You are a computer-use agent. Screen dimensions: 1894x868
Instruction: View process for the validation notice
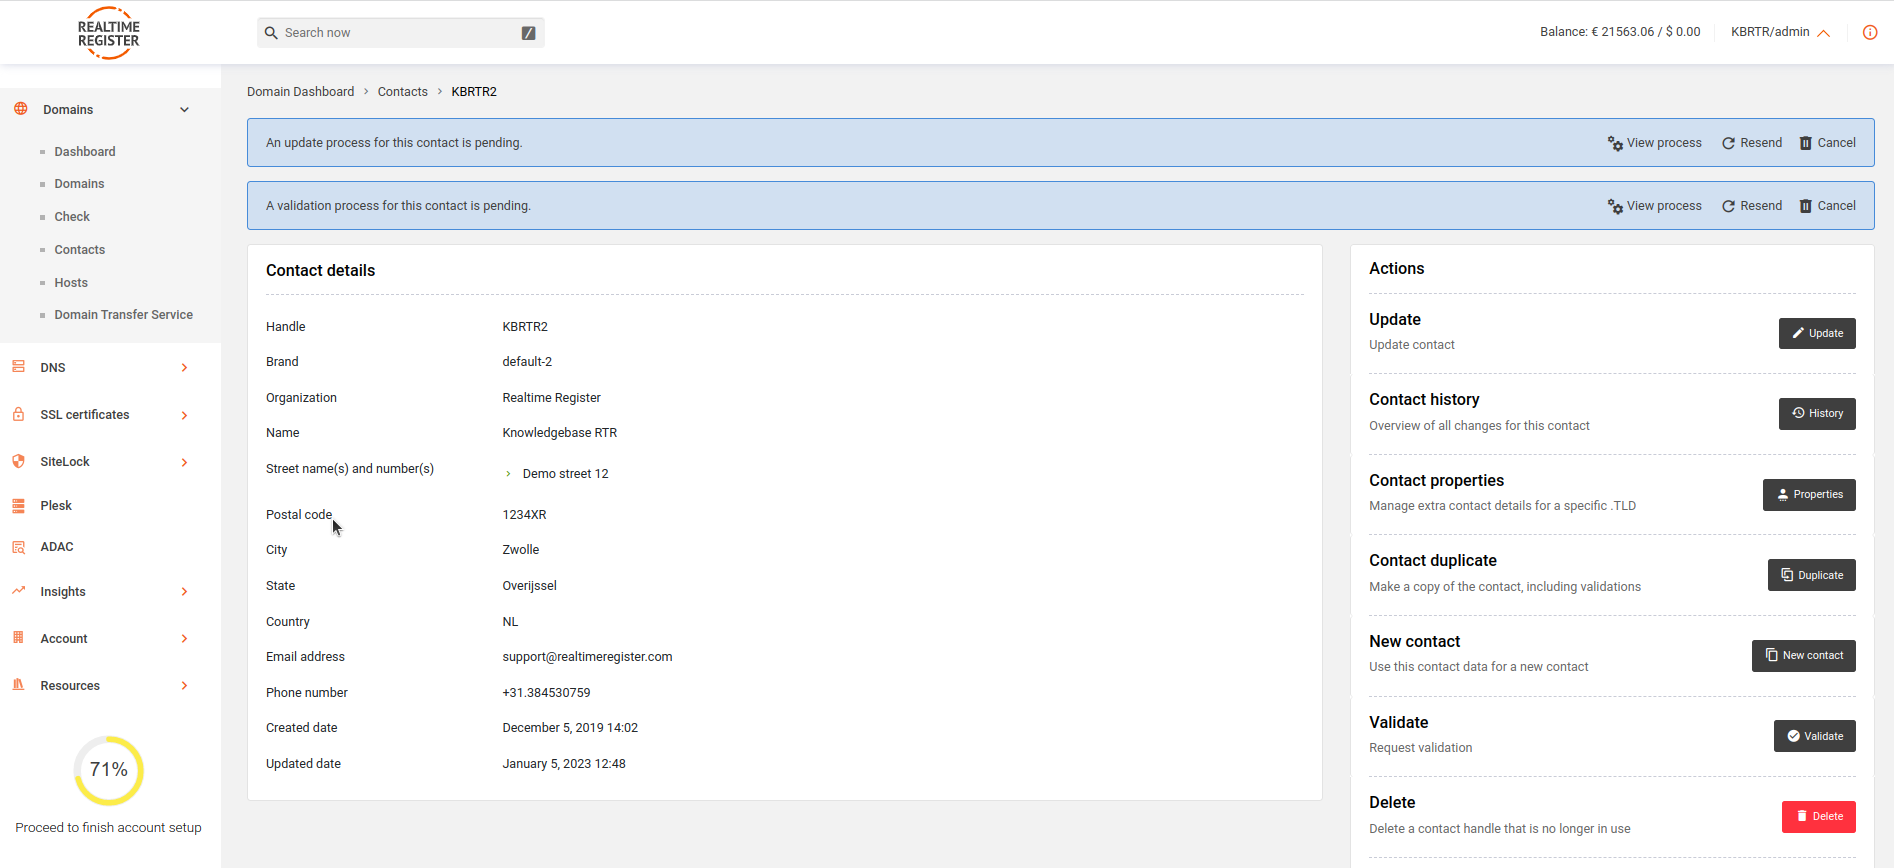(1654, 206)
